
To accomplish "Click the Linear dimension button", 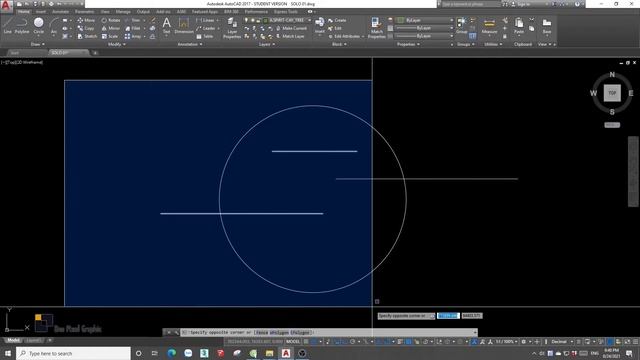I will click(x=206, y=20).
